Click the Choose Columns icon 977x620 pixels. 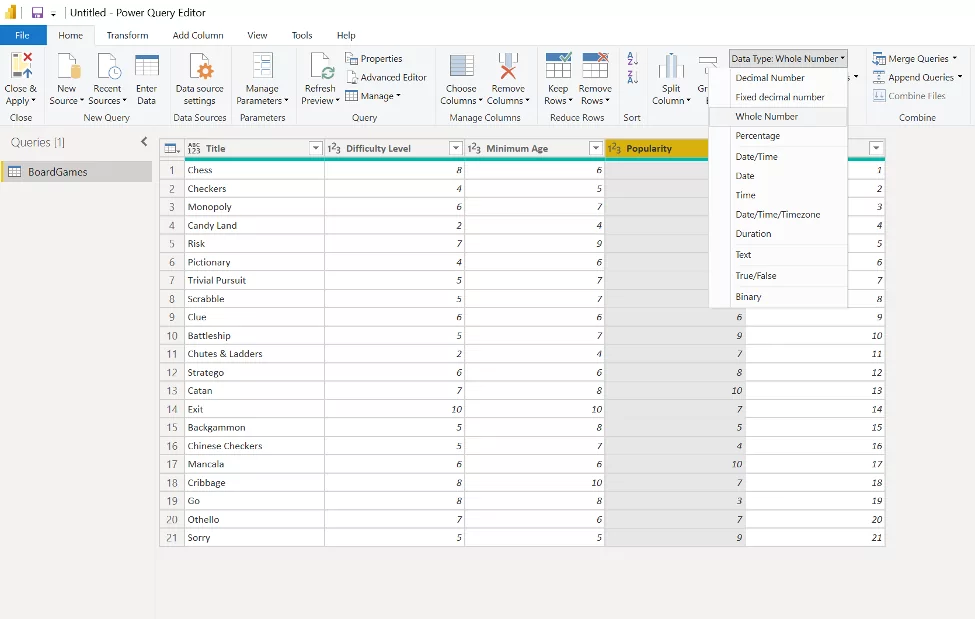(x=461, y=66)
